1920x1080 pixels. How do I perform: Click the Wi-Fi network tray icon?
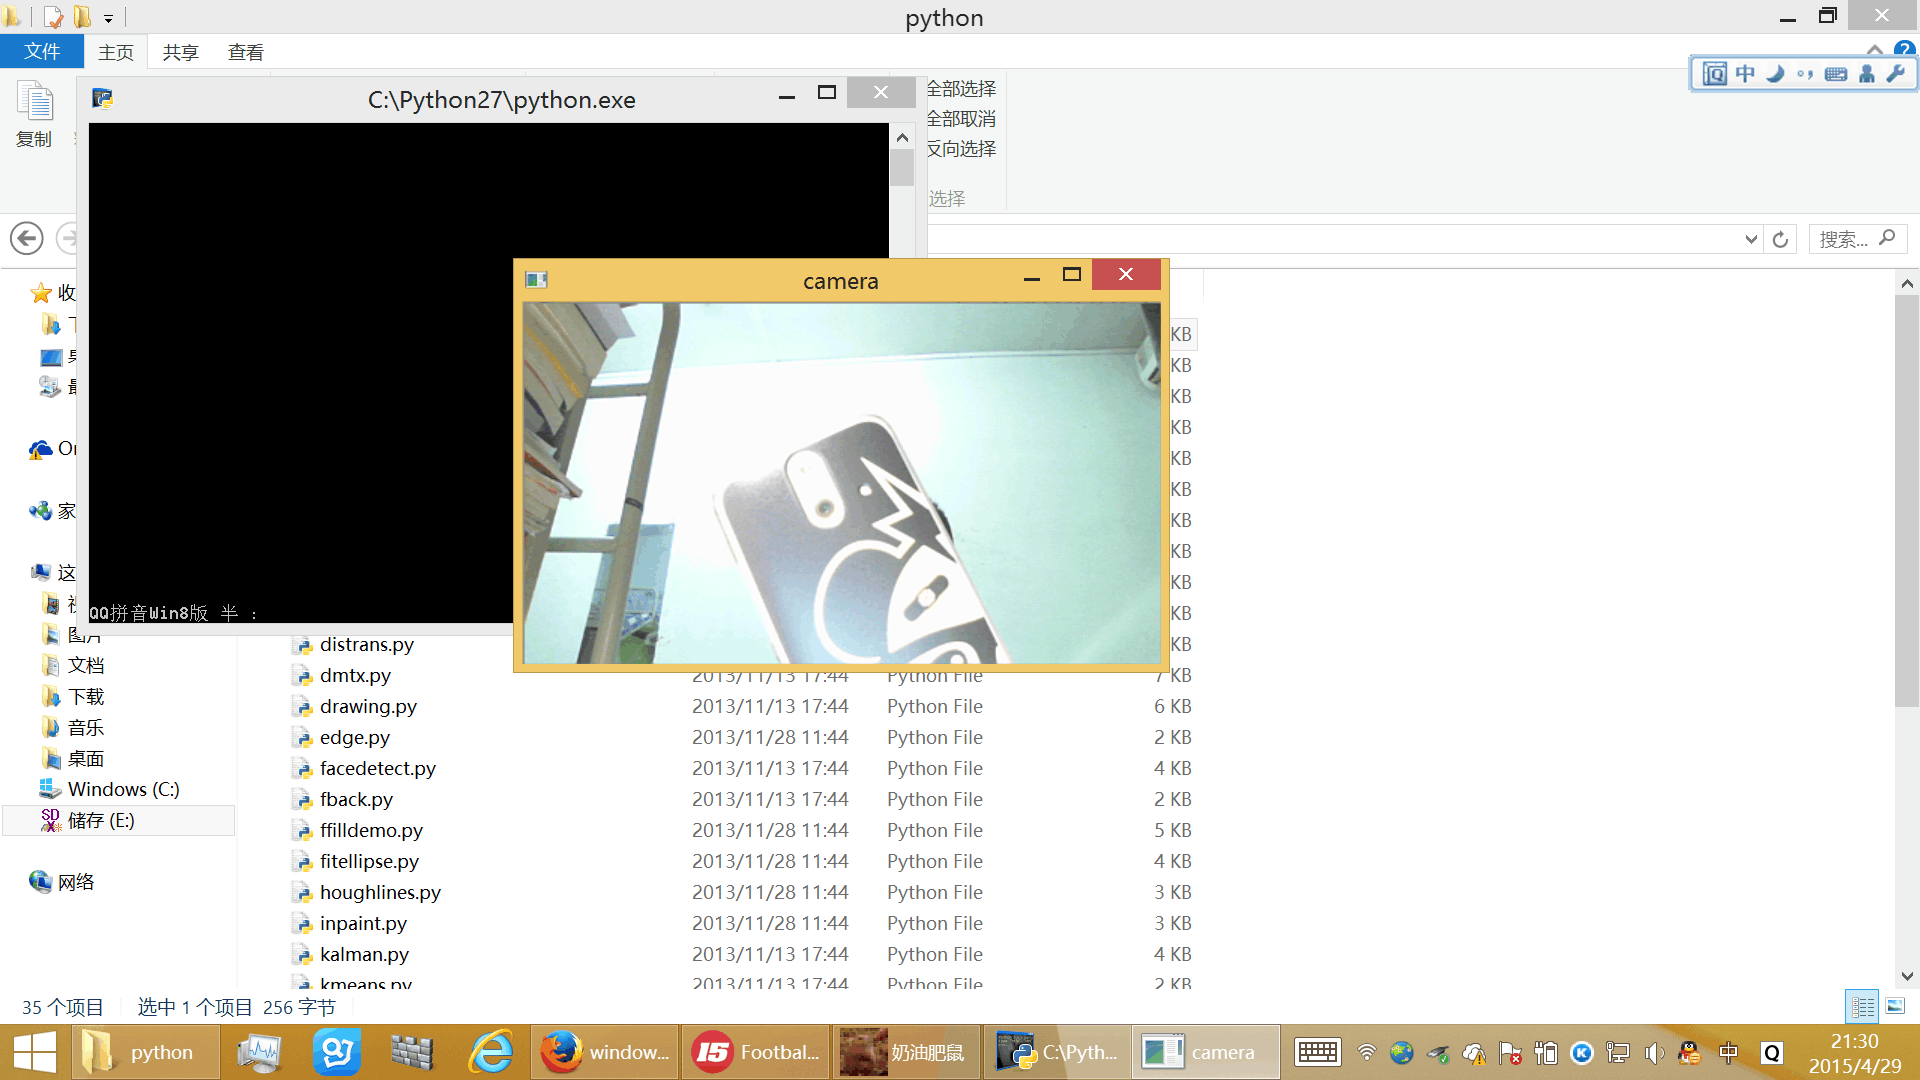pos(1366,1052)
